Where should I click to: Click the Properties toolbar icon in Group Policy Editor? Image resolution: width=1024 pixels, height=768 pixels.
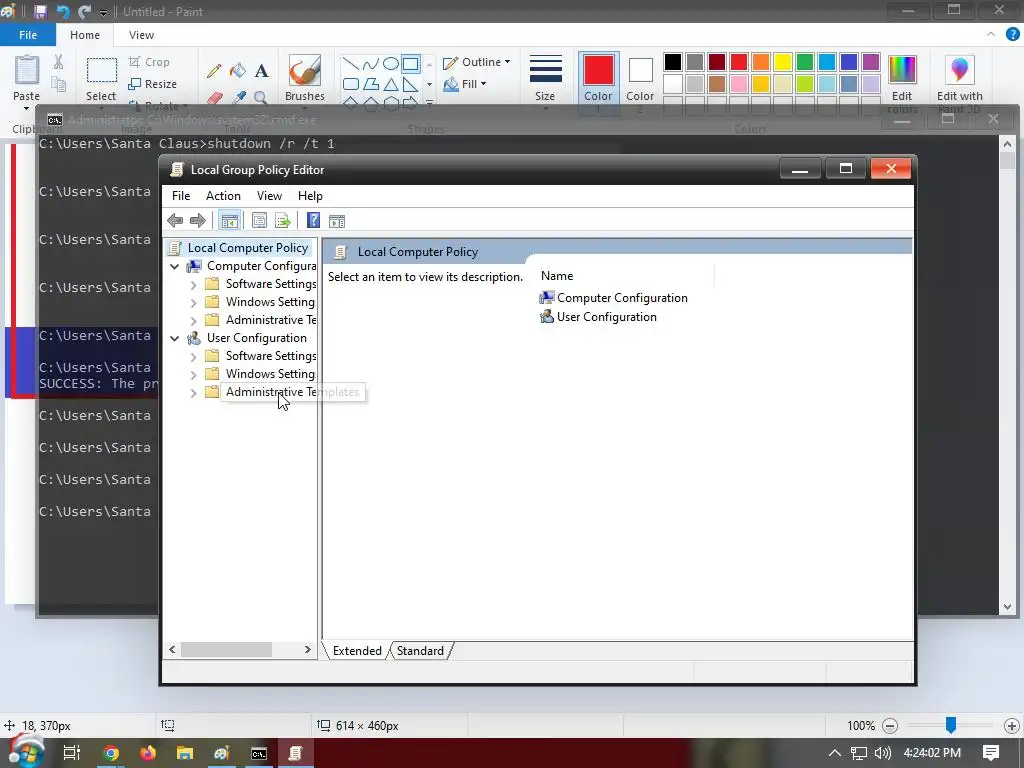point(259,221)
